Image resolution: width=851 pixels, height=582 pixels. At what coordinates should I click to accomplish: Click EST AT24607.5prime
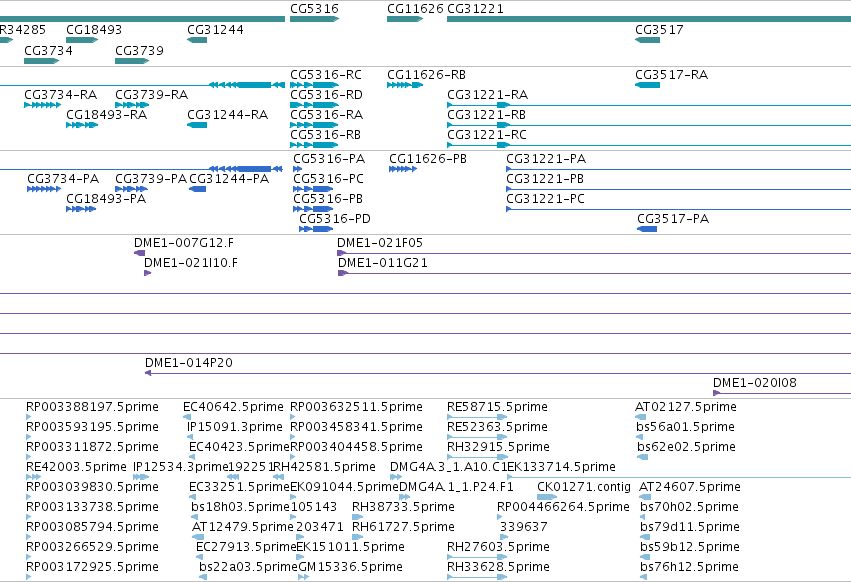(x=645, y=497)
